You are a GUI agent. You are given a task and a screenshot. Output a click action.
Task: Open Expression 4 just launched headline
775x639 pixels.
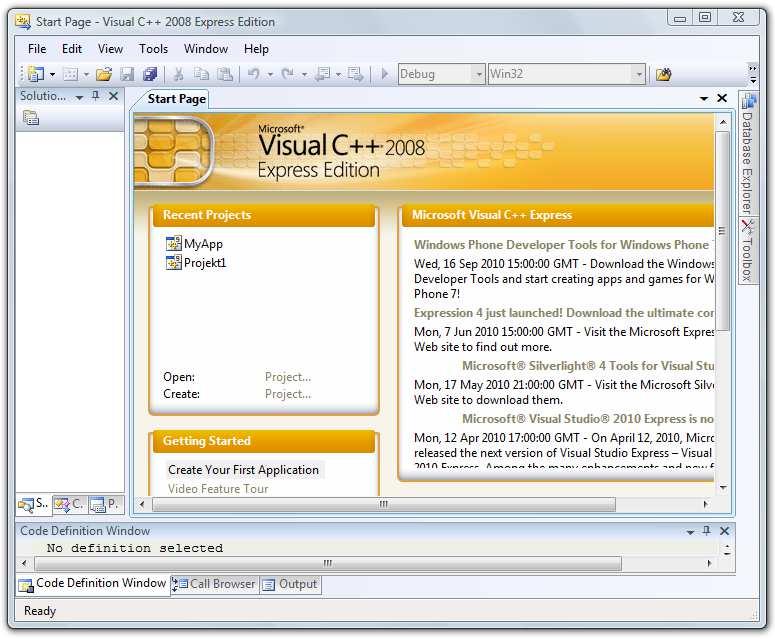(563, 313)
